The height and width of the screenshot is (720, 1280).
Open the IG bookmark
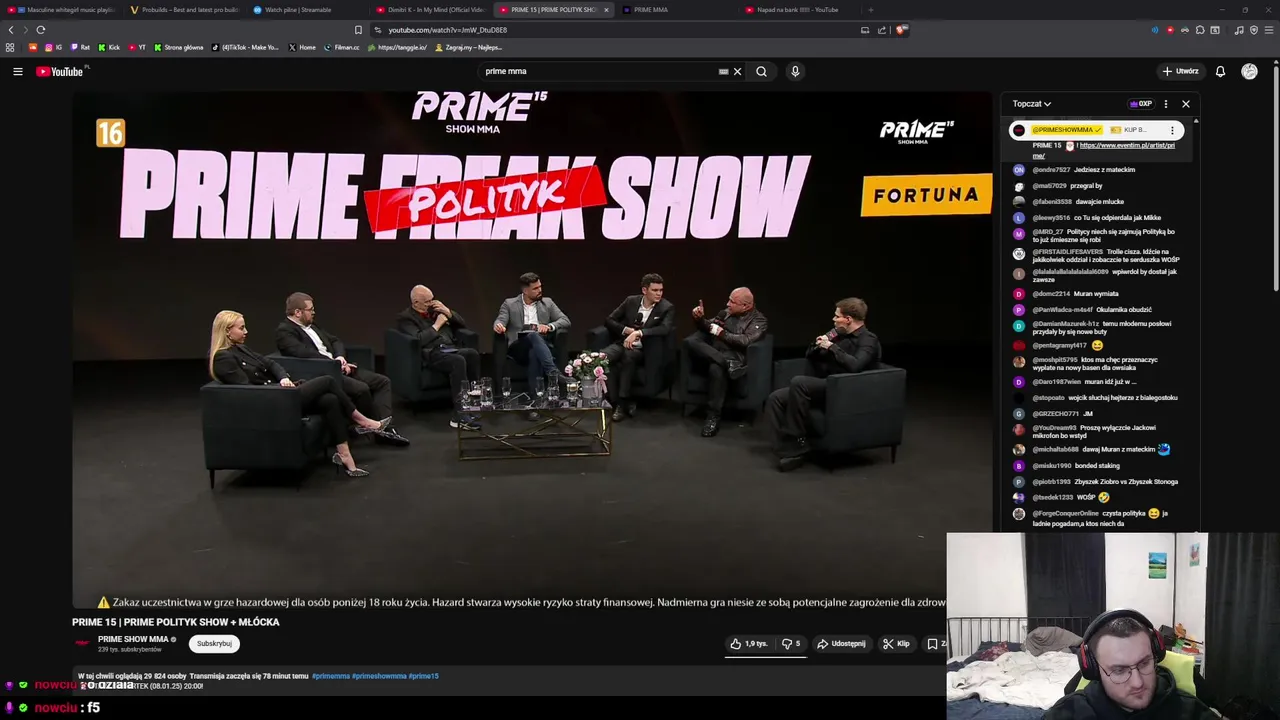pyautogui.click(x=54, y=47)
